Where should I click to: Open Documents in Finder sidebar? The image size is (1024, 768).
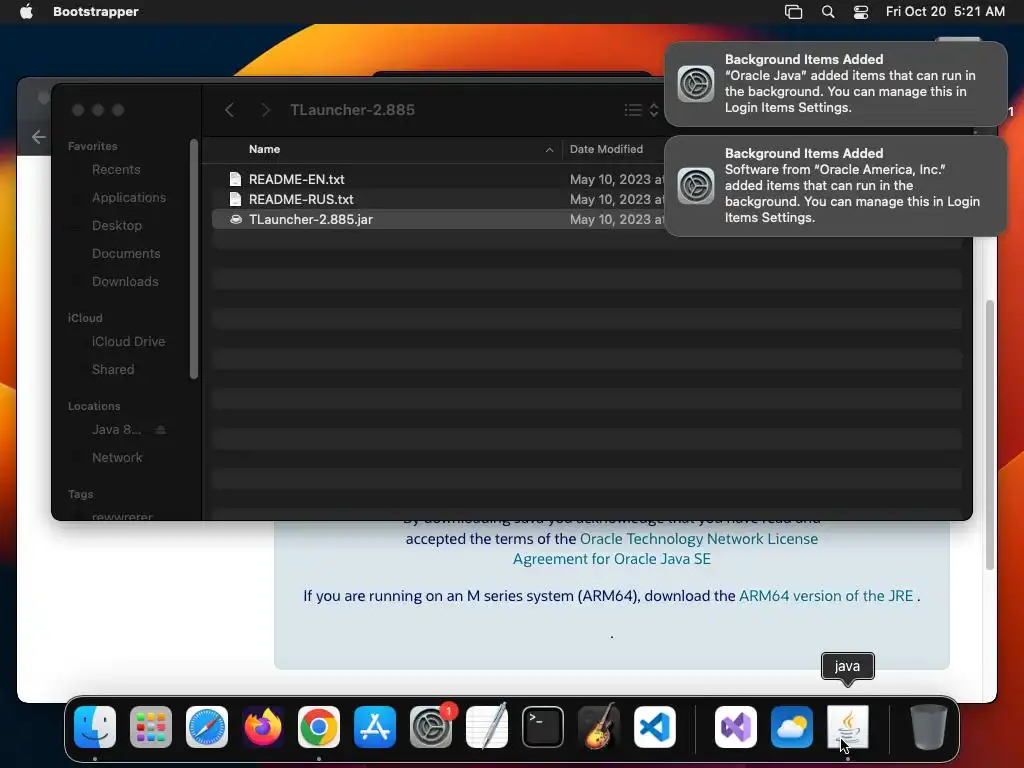click(126, 254)
